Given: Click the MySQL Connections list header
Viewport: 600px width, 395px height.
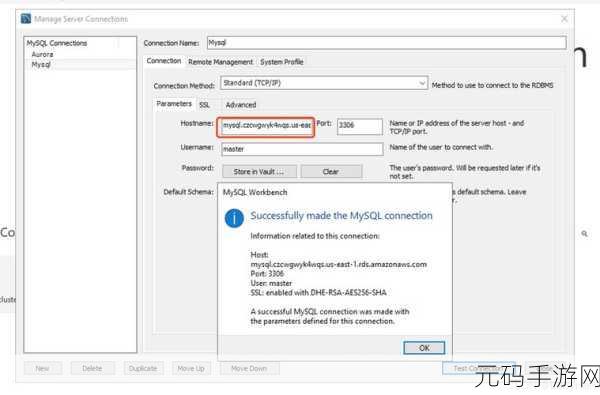Looking at the screenshot, I should (57, 43).
